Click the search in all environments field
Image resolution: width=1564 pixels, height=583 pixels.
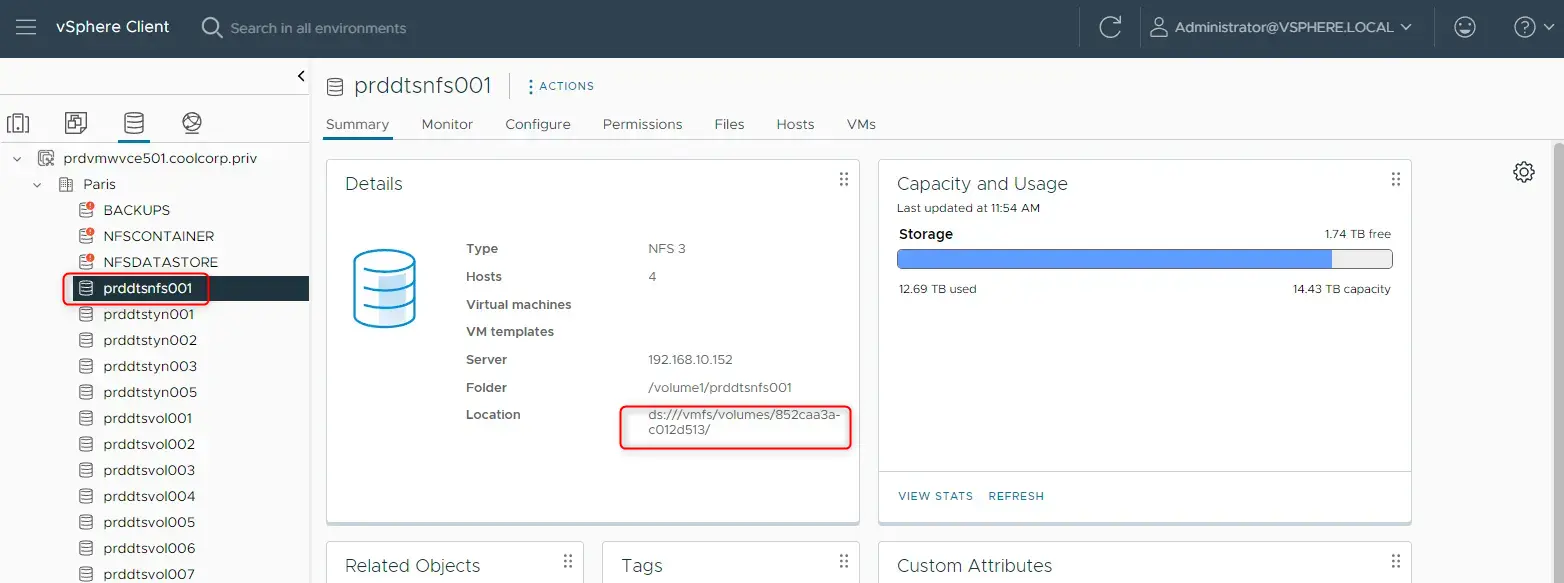pos(317,28)
